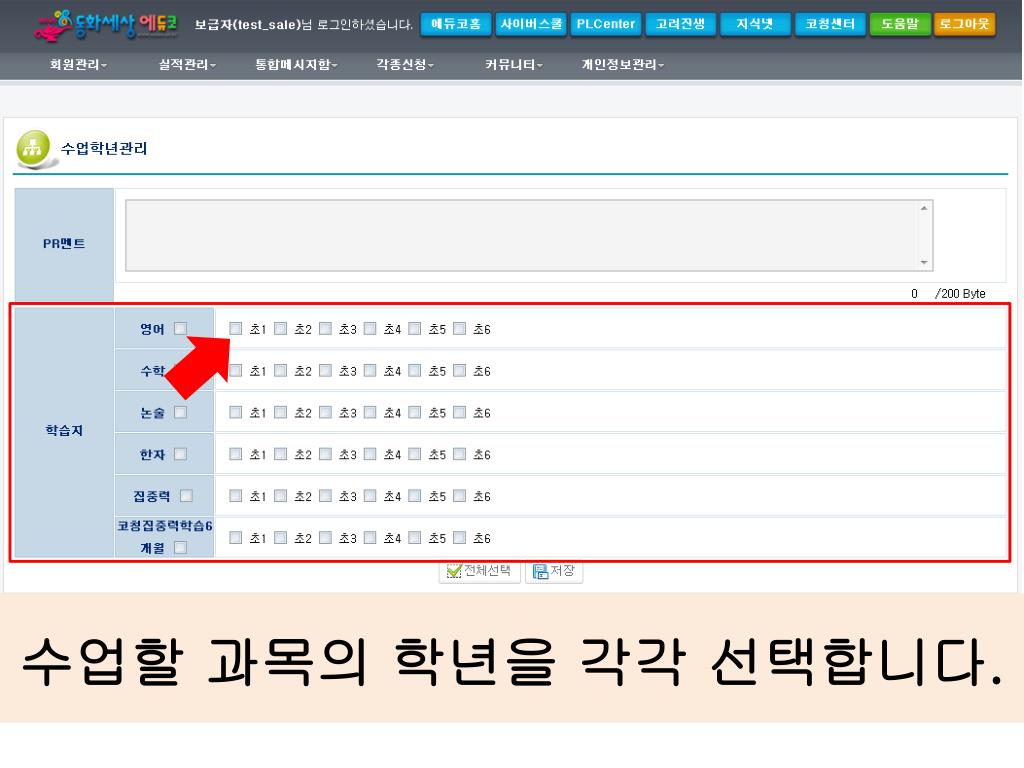This screenshot has width=1024, height=768.
Task: Check the 집중력 subject checkbox
Action: pyautogui.click(x=186, y=496)
